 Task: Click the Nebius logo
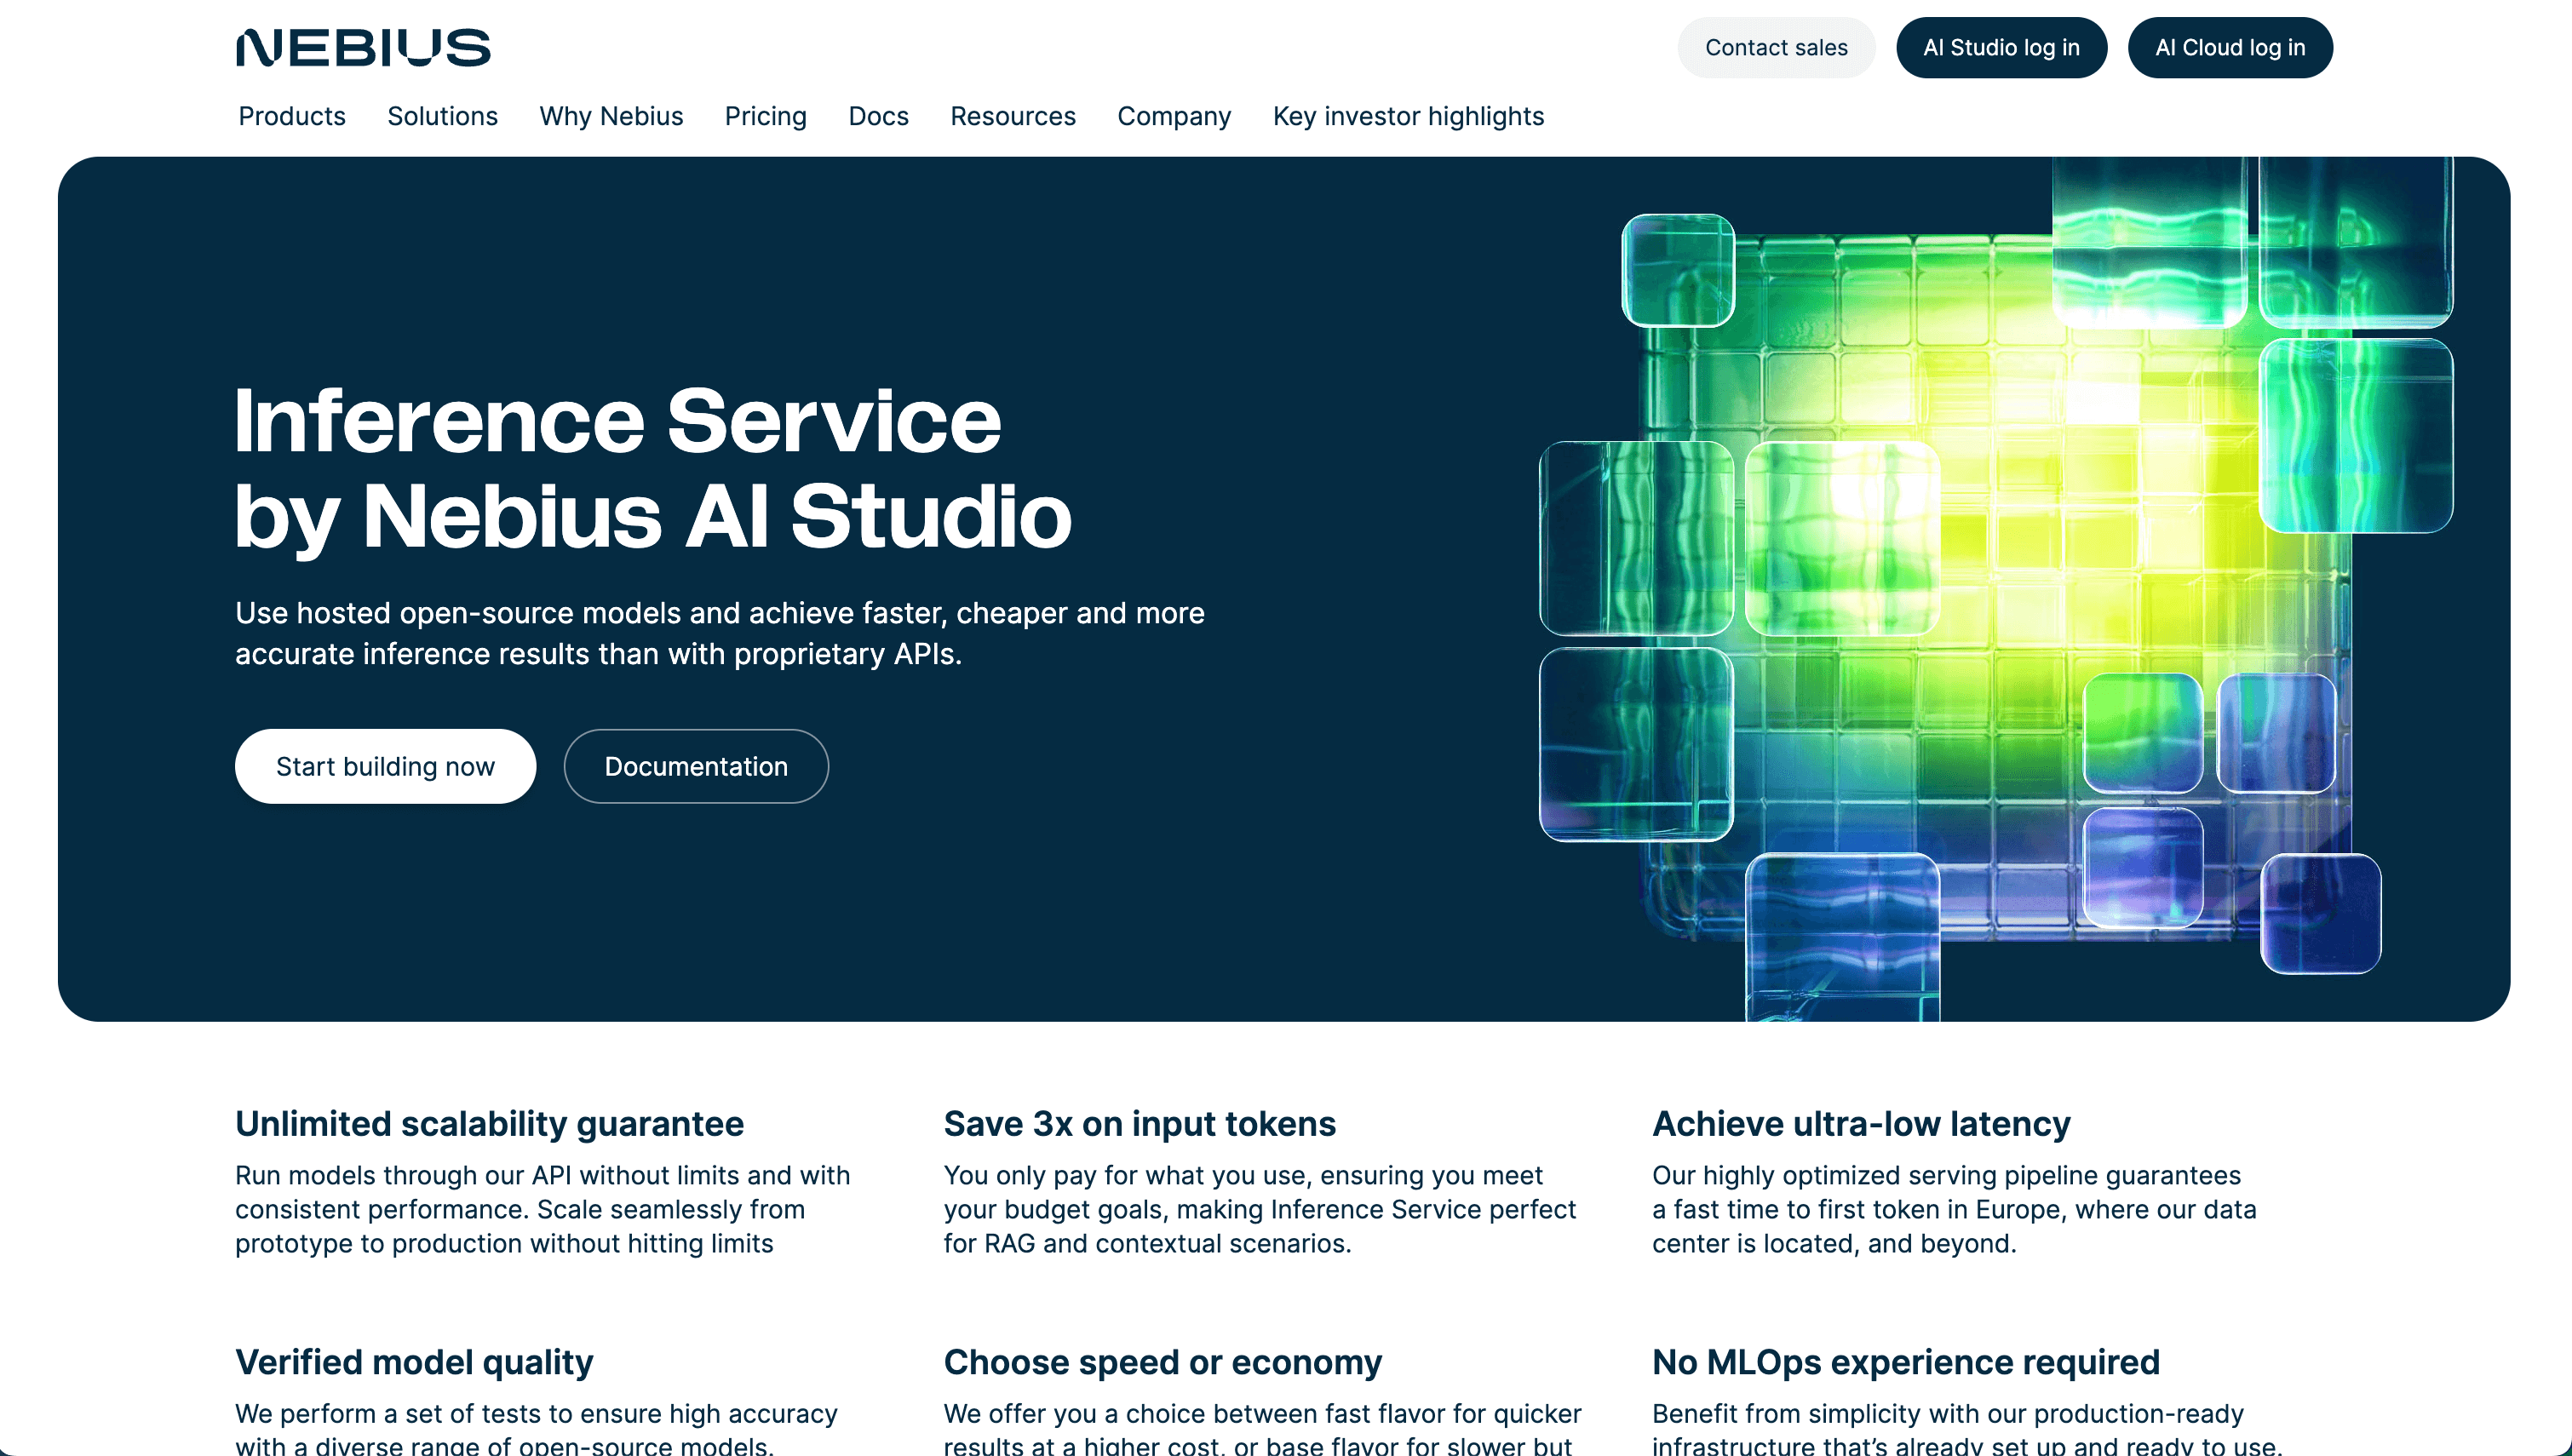(363, 47)
